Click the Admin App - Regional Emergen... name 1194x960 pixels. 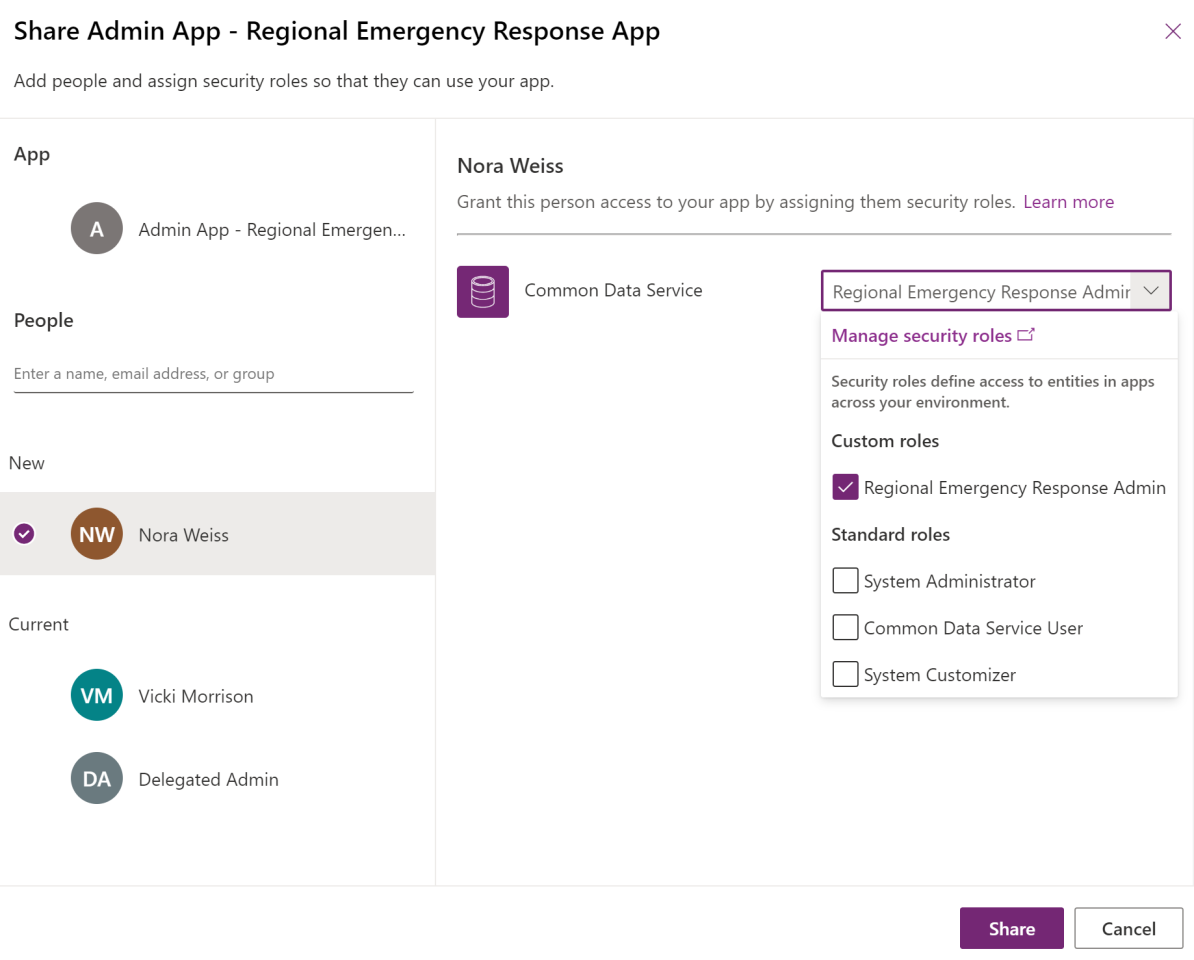point(272,229)
